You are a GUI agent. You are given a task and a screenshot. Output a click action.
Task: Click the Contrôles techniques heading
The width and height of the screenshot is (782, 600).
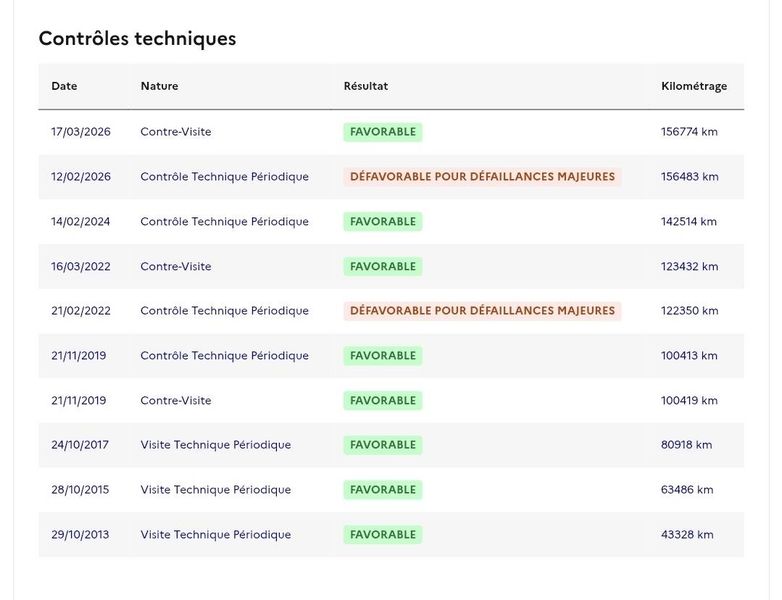(137, 38)
